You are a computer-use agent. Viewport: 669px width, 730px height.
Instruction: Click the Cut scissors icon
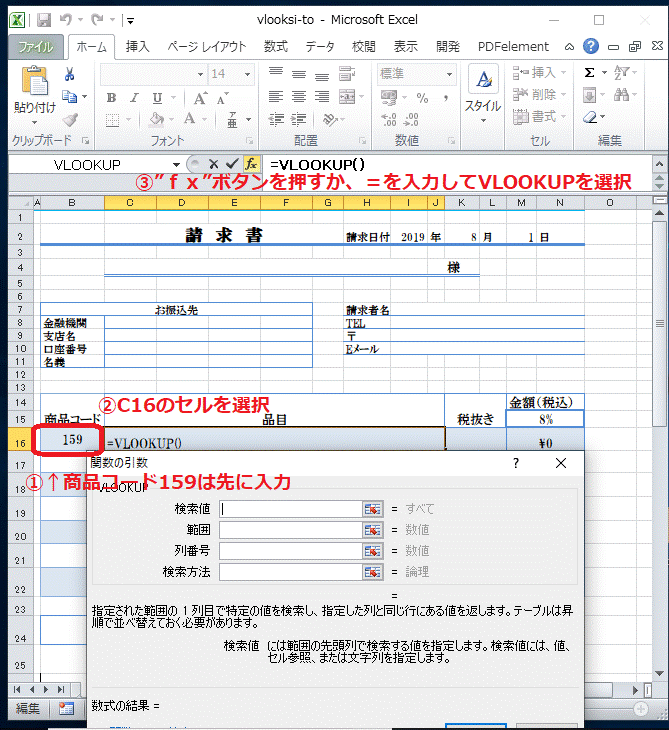click(x=70, y=74)
